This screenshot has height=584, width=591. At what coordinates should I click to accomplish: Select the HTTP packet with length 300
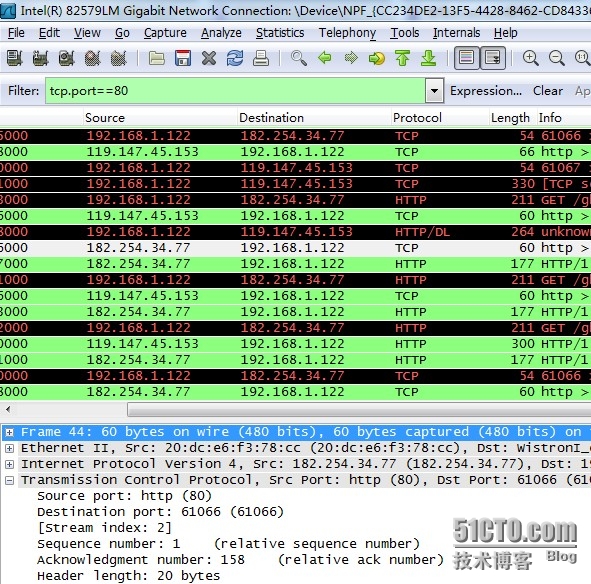click(296, 343)
